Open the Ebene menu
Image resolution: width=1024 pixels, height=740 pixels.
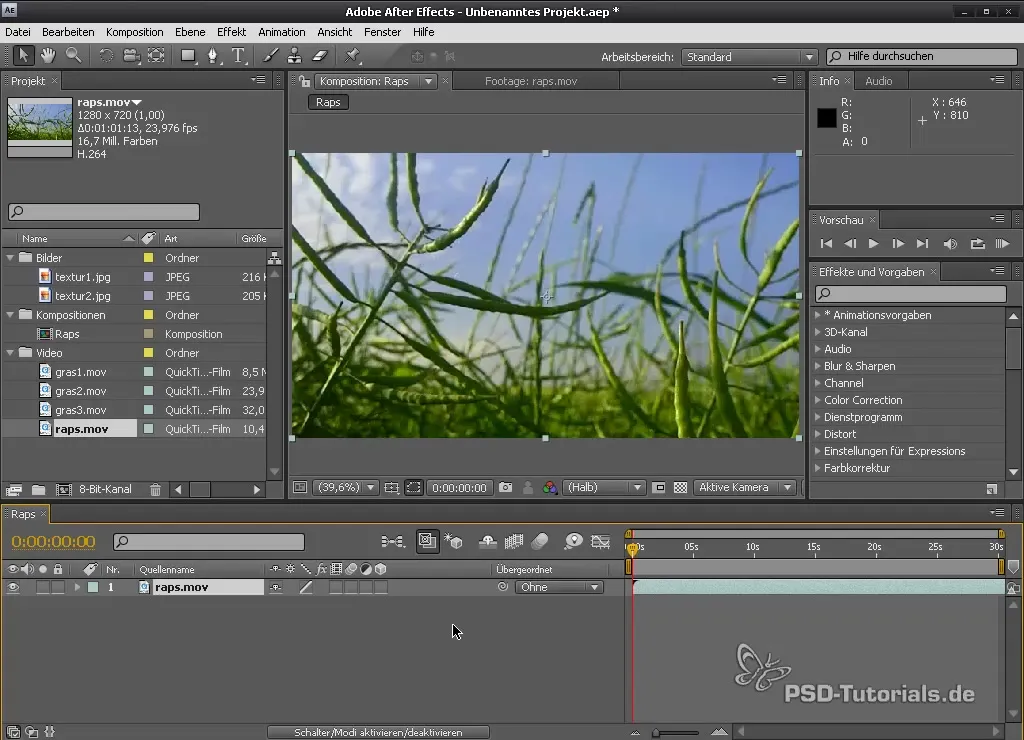pyautogui.click(x=190, y=32)
